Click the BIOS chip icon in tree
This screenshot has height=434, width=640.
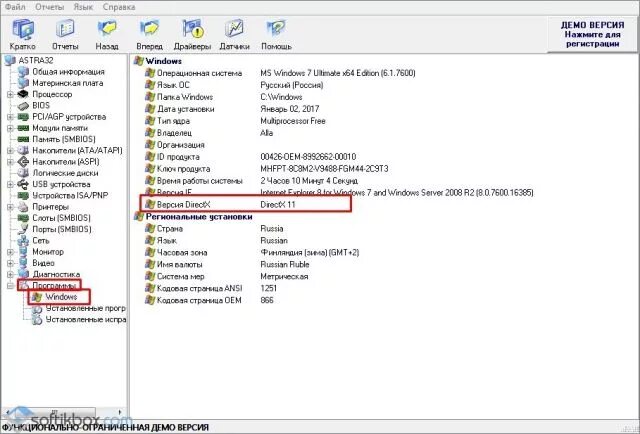(x=23, y=106)
